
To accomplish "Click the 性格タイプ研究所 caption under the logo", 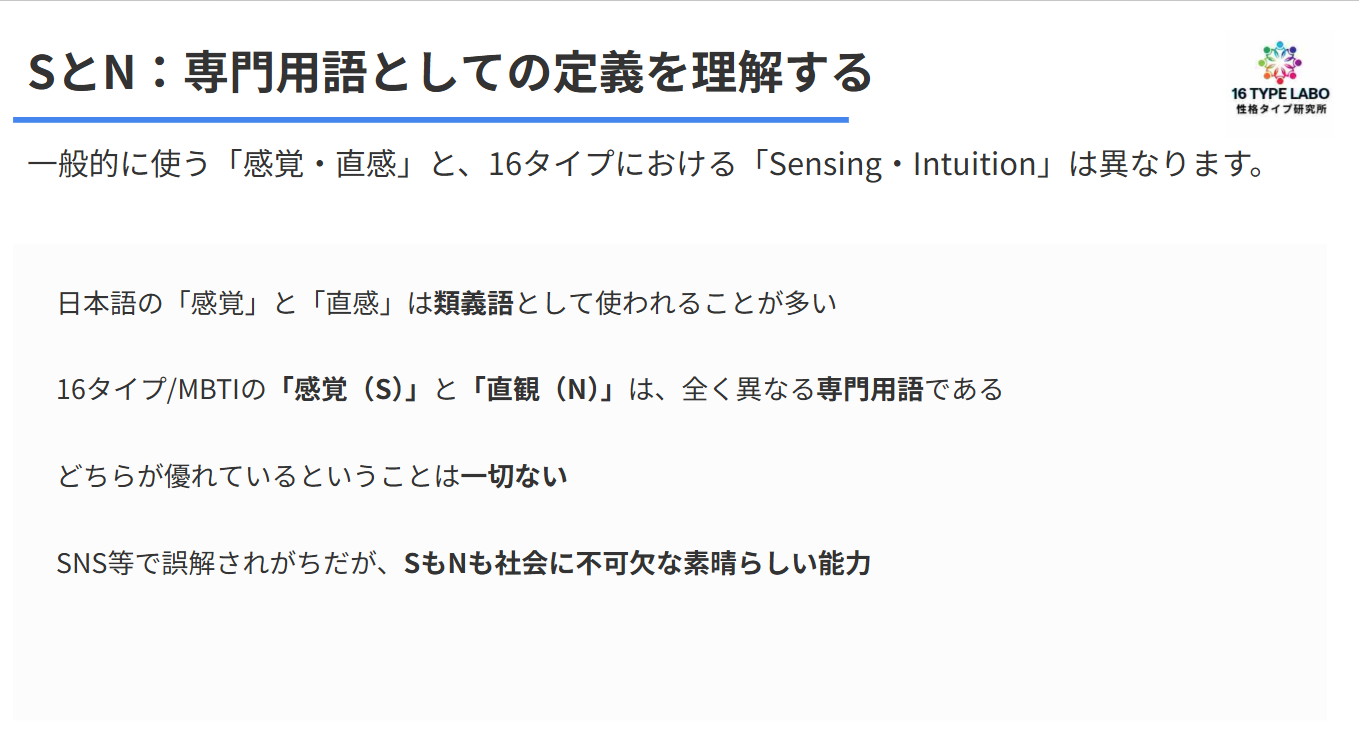I will point(1280,108).
